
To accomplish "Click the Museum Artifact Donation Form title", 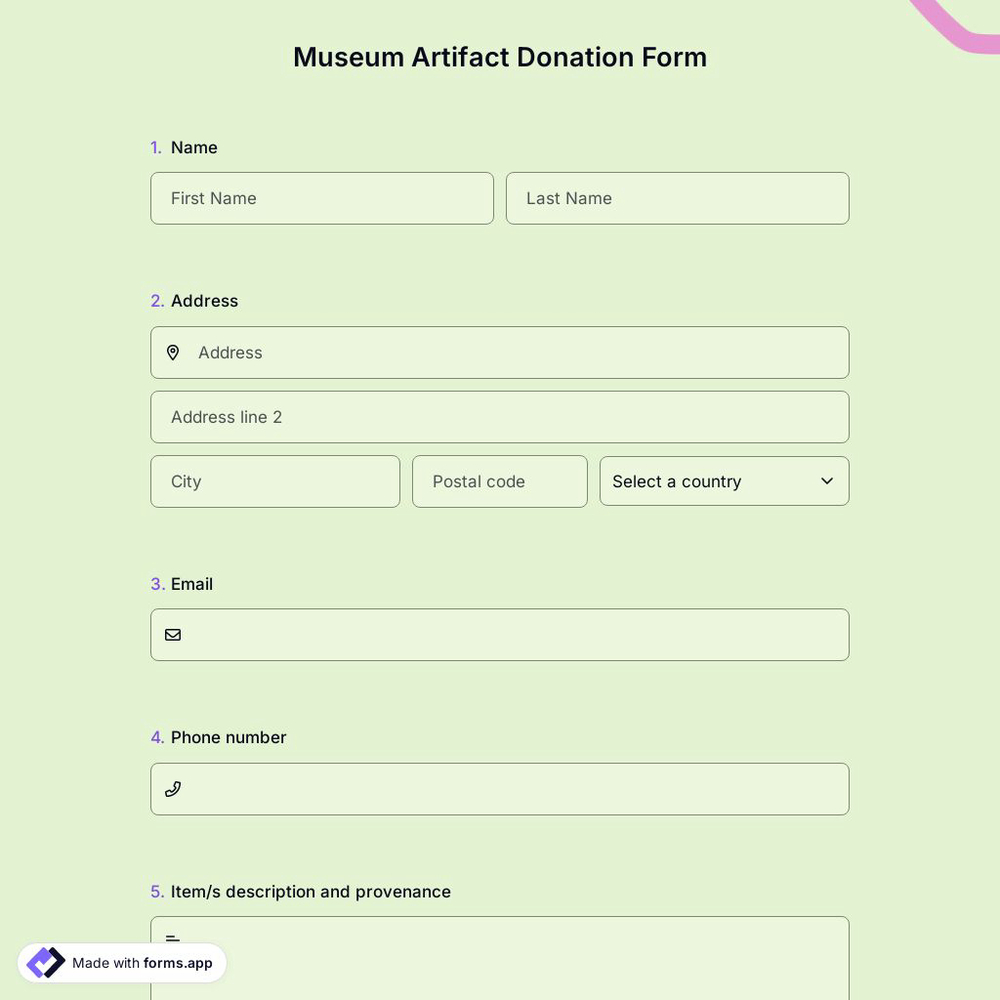I will coord(500,57).
